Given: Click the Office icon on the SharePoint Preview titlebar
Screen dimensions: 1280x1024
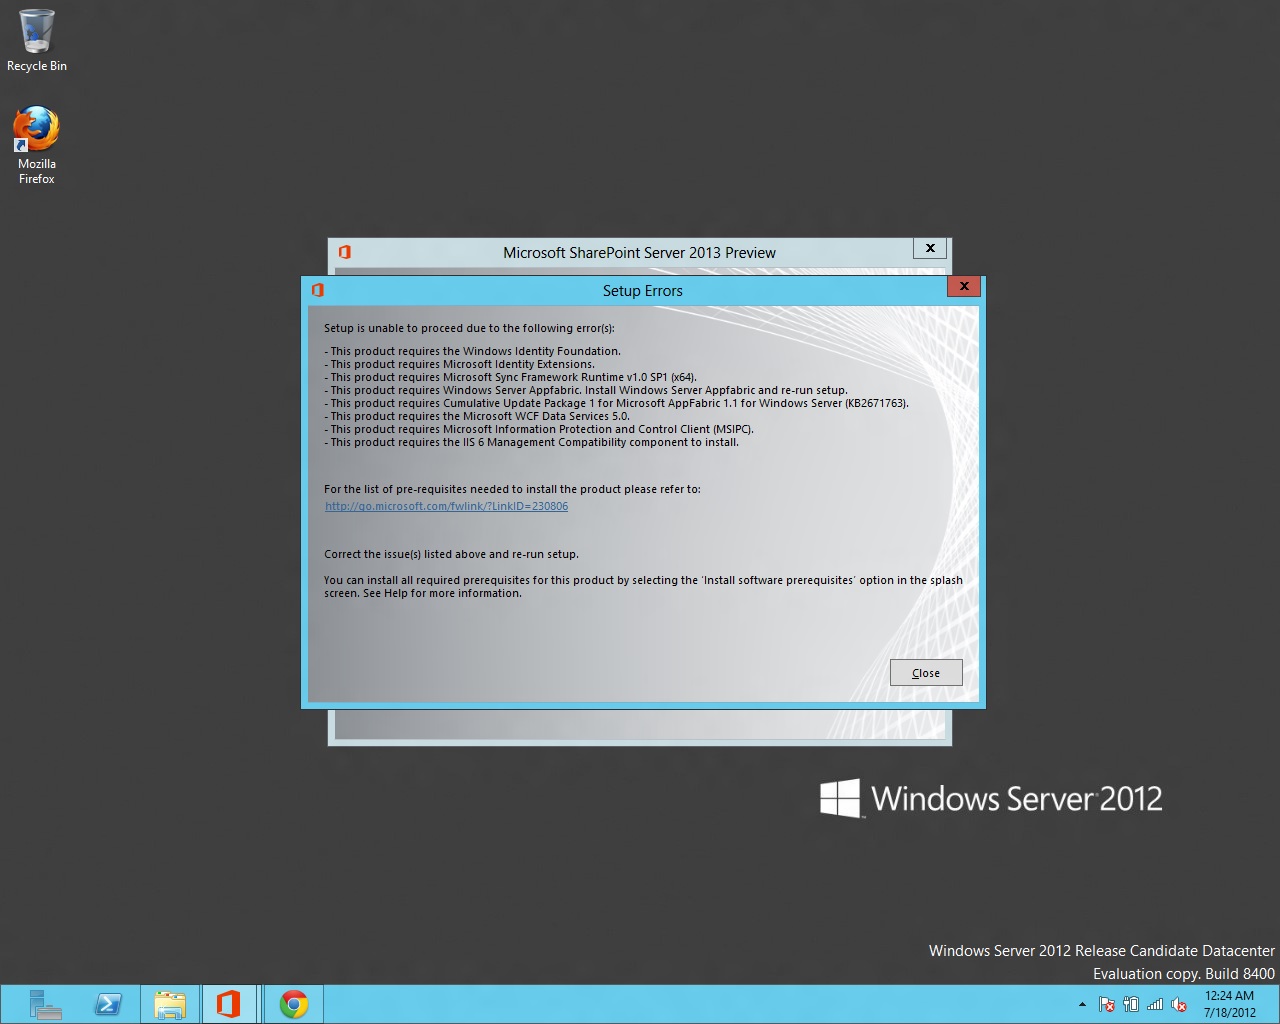Looking at the screenshot, I should (x=344, y=252).
